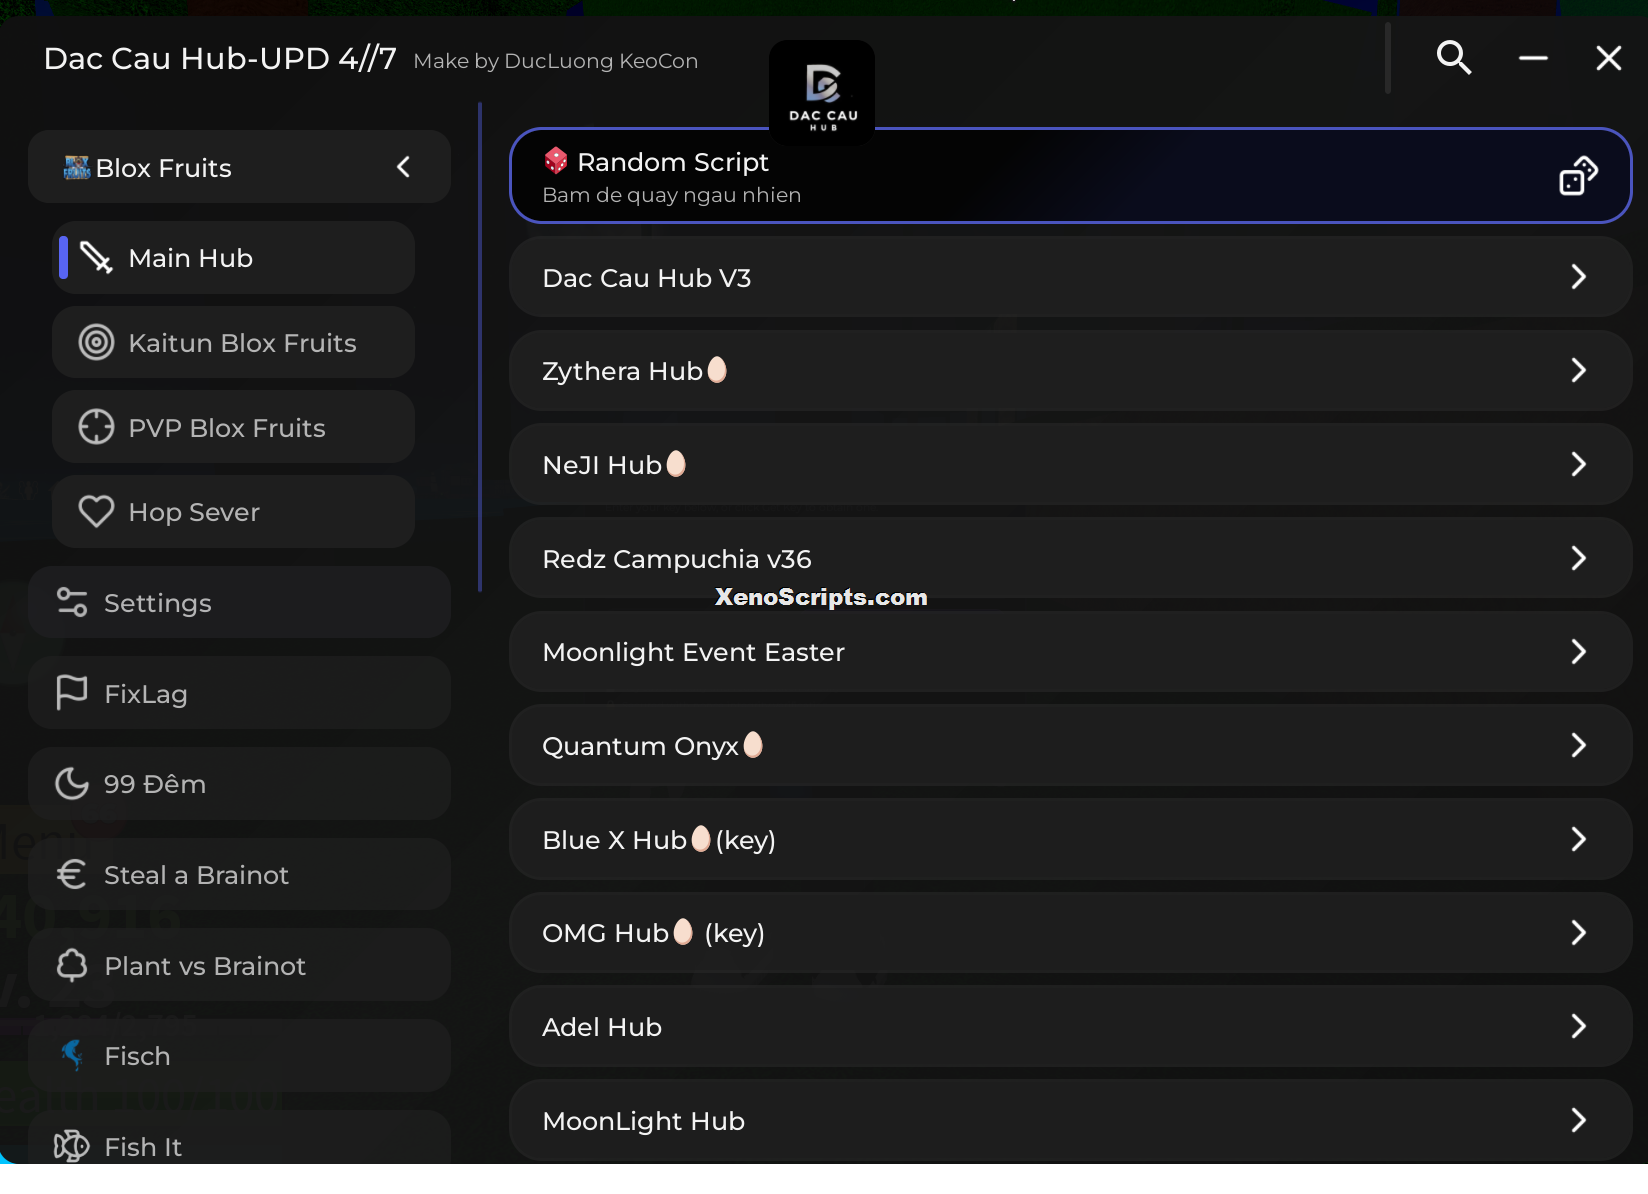Viewport: 1648px width, 1194px height.
Task: Click the sidebar vertical scrollbar
Action: pyautogui.click(x=480, y=347)
